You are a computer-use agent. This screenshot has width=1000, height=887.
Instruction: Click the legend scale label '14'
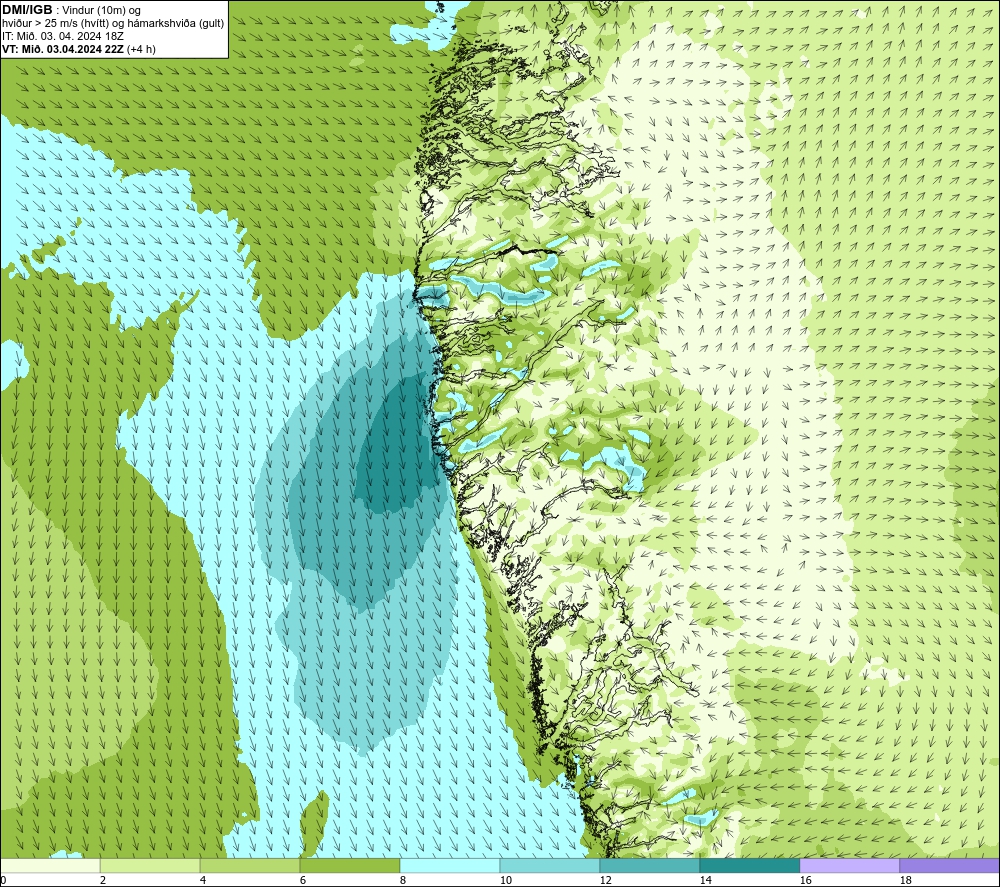coord(705,880)
